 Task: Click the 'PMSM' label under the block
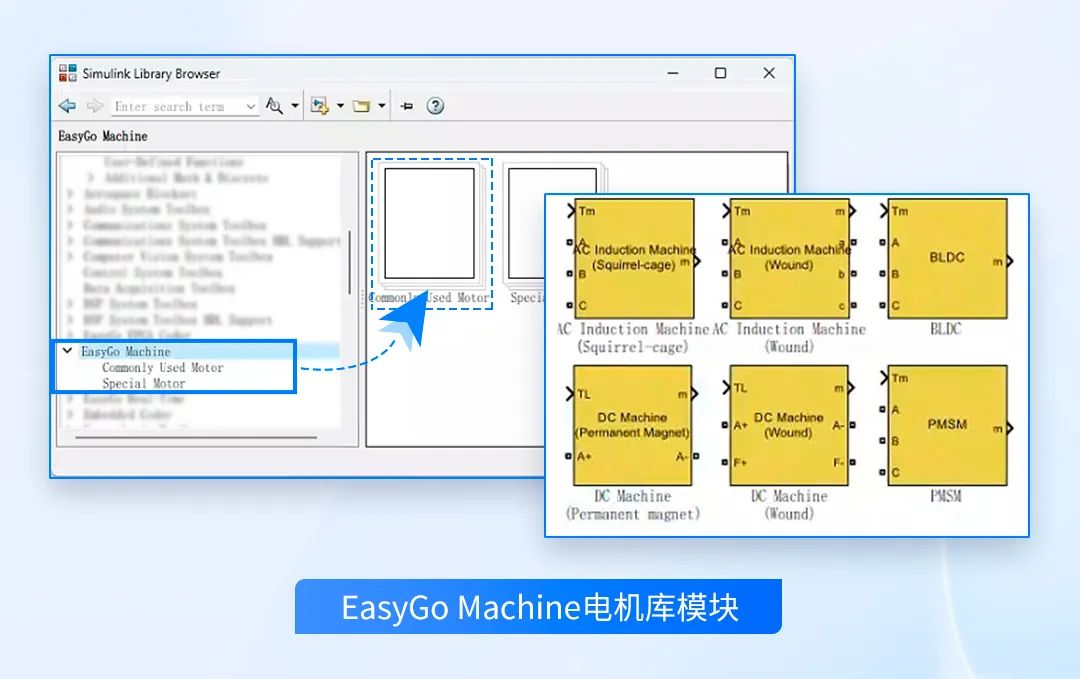pyautogui.click(x=946, y=496)
